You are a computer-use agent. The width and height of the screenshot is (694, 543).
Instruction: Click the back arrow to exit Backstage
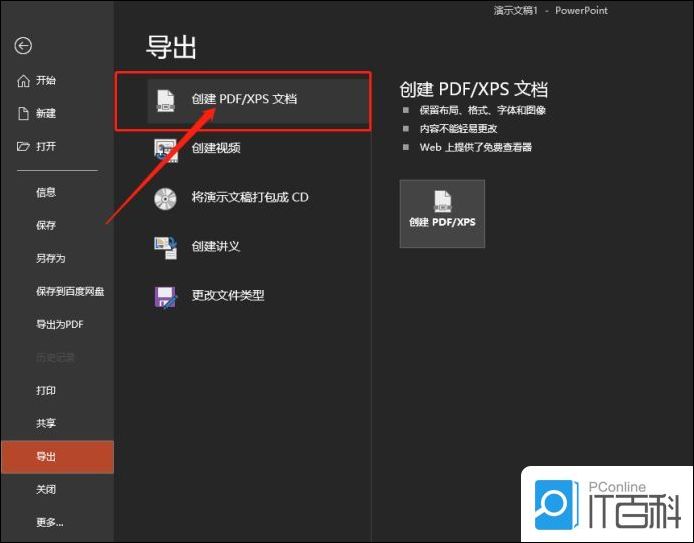tap(23, 46)
